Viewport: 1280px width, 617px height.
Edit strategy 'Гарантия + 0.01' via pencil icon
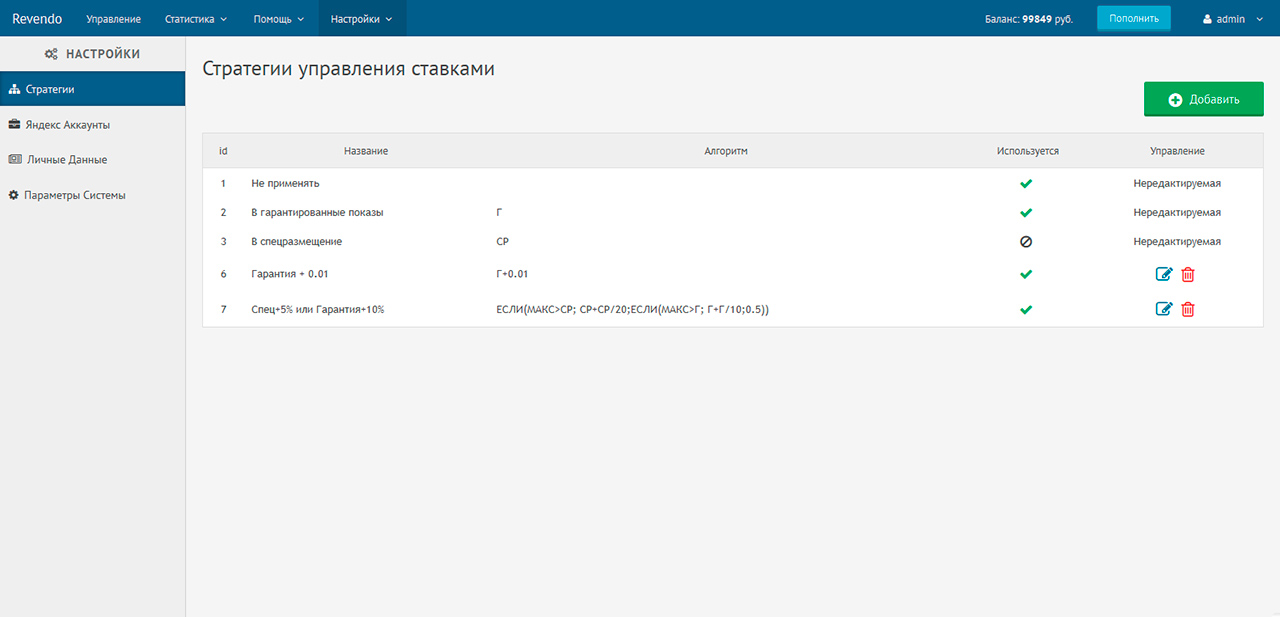point(1164,274)
